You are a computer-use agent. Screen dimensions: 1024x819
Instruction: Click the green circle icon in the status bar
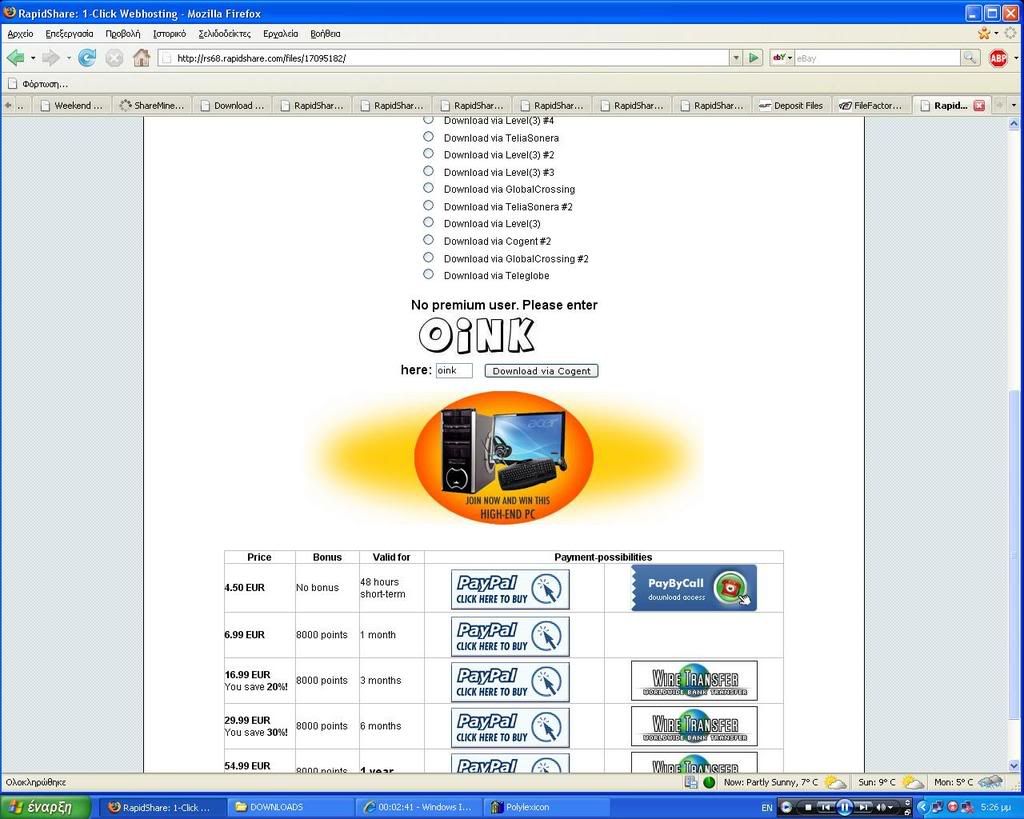[x=709, y=782]
